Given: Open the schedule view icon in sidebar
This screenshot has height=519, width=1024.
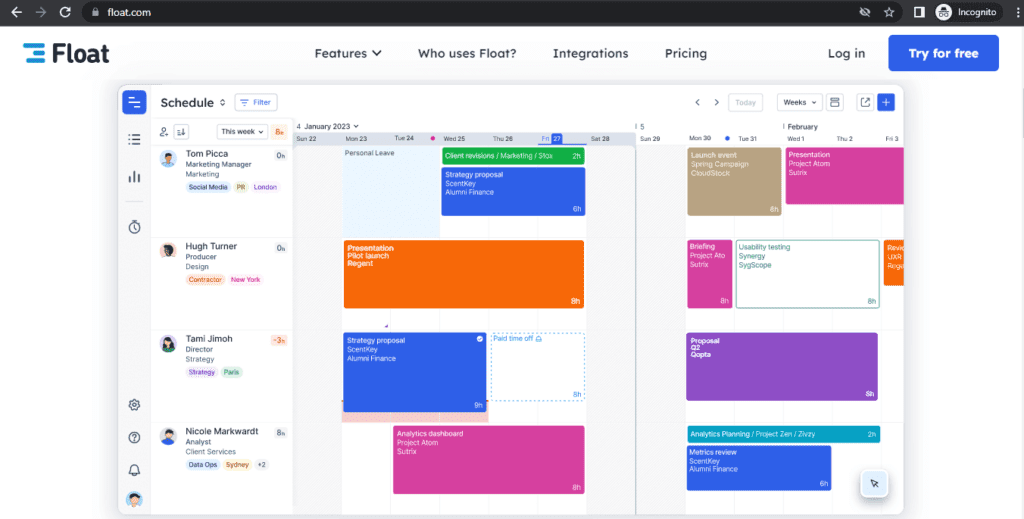Looking at the screenshot, I should pyautogui.click(x=134, y=102).
